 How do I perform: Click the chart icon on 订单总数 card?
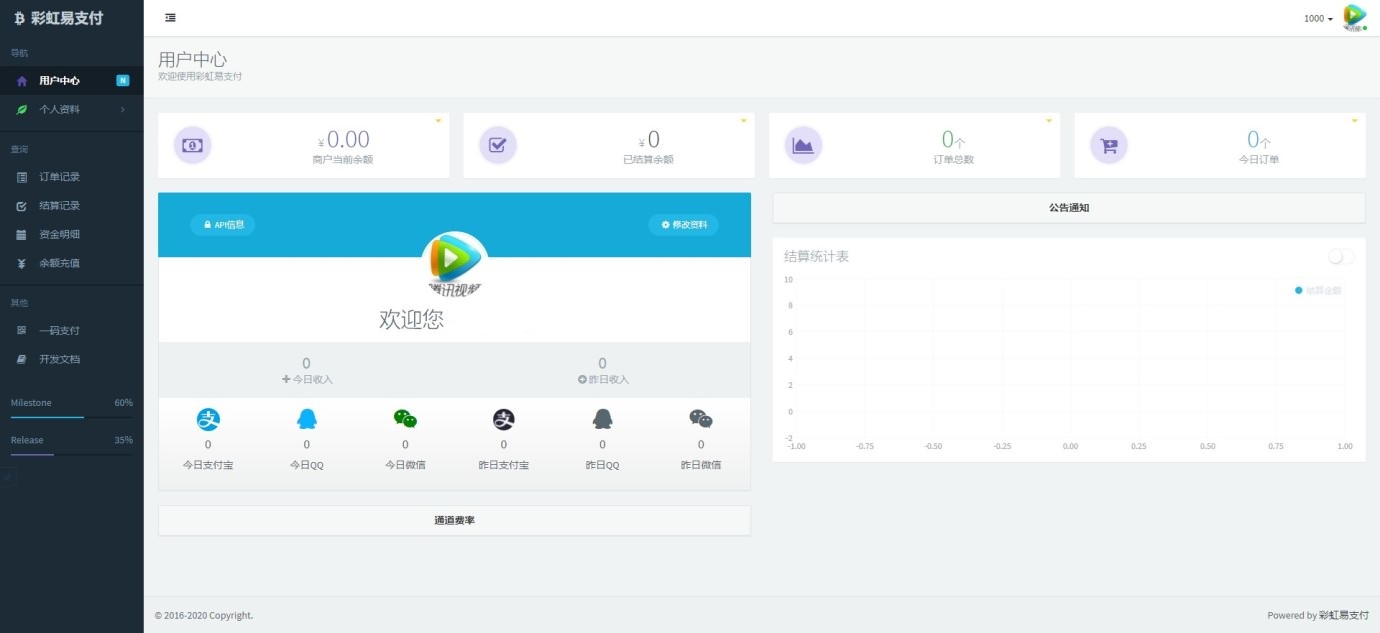point(803,145)
